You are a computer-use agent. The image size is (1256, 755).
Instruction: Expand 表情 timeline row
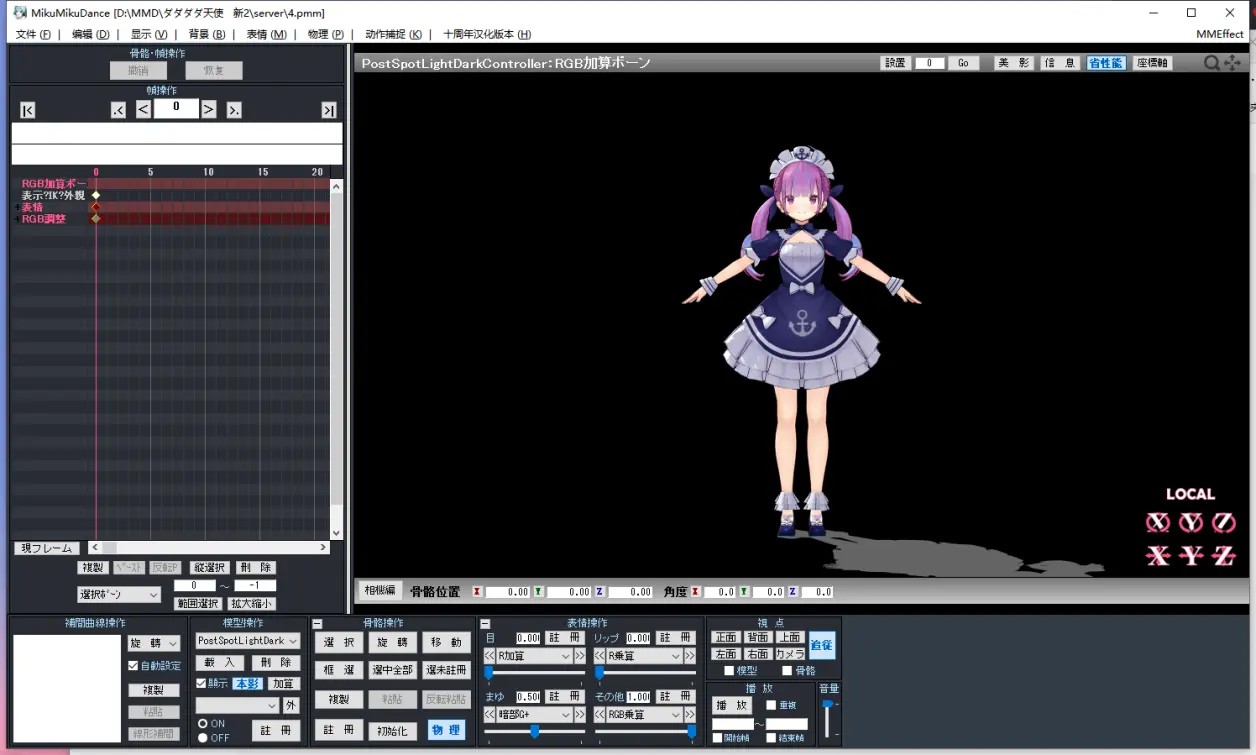[16, 207]
